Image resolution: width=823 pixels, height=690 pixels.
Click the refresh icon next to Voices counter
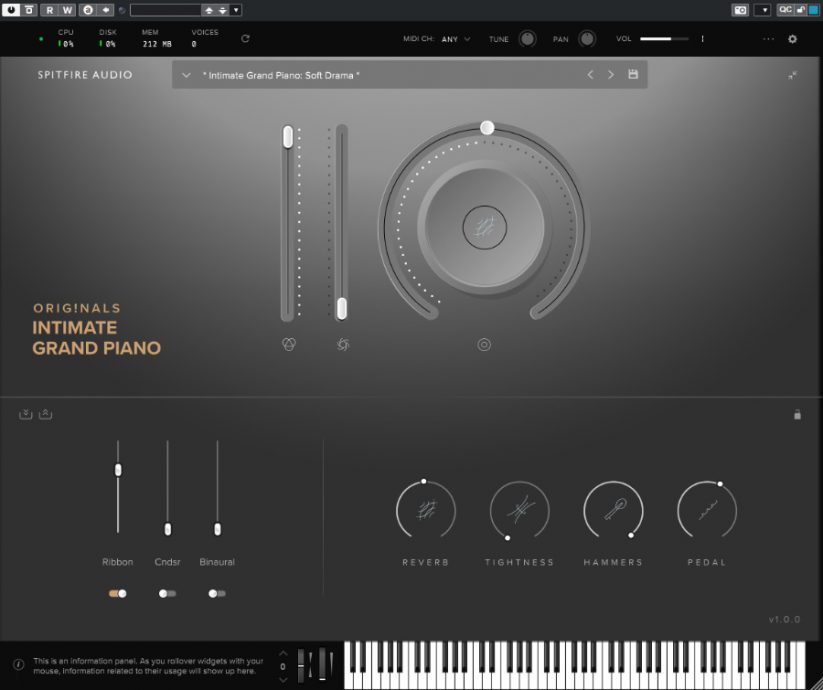[245, 39]
